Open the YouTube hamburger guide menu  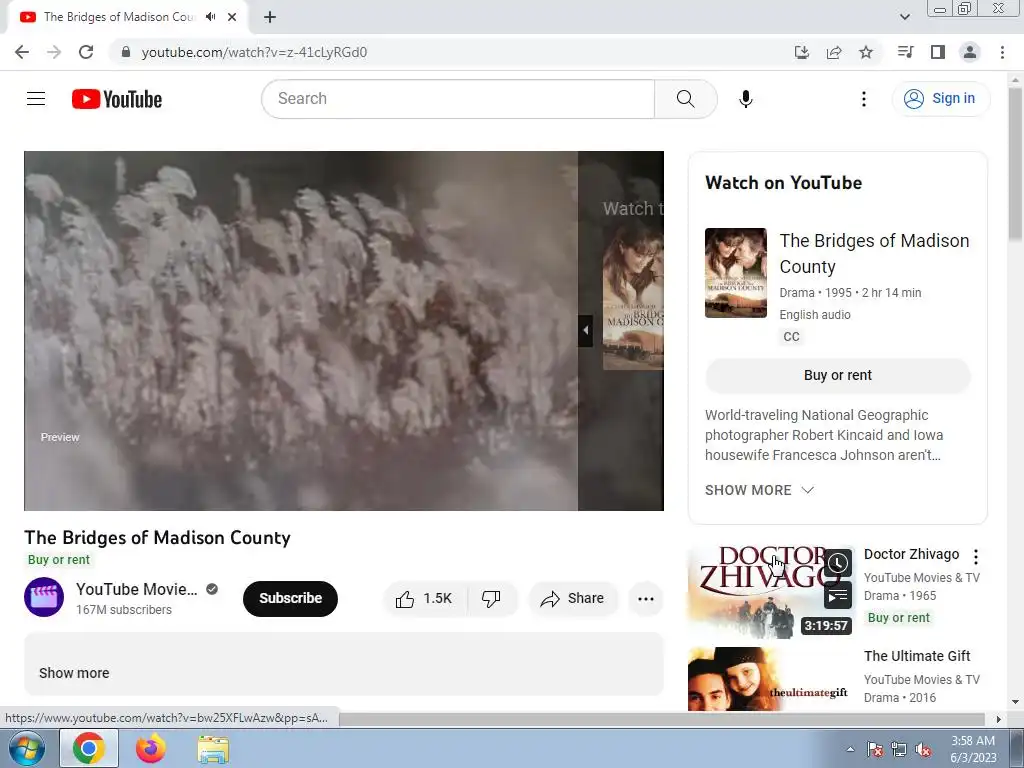pyautogui.click(x=36, y=99)
